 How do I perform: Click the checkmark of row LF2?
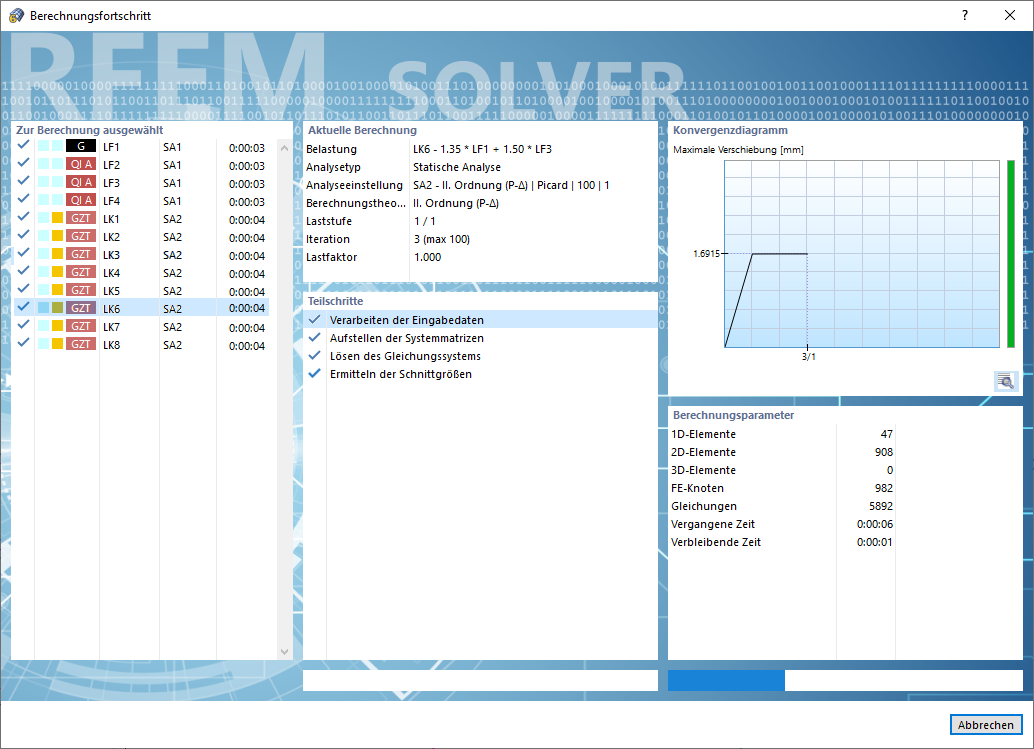pos(23,162)
